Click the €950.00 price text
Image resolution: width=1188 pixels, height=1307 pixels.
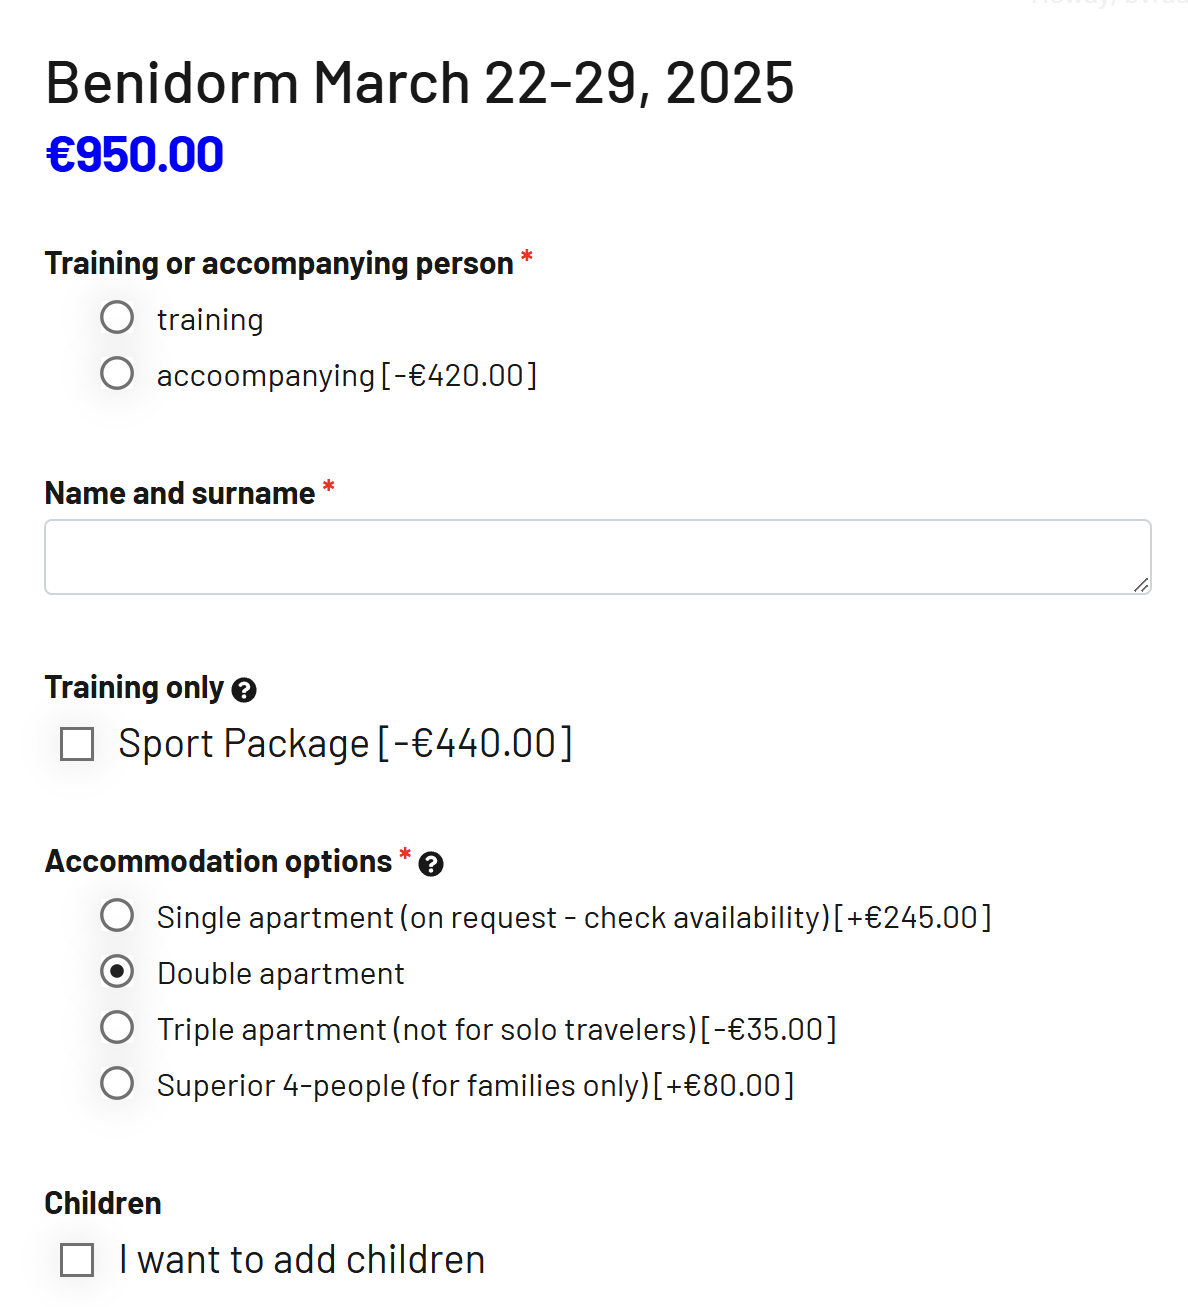point(135,155)
